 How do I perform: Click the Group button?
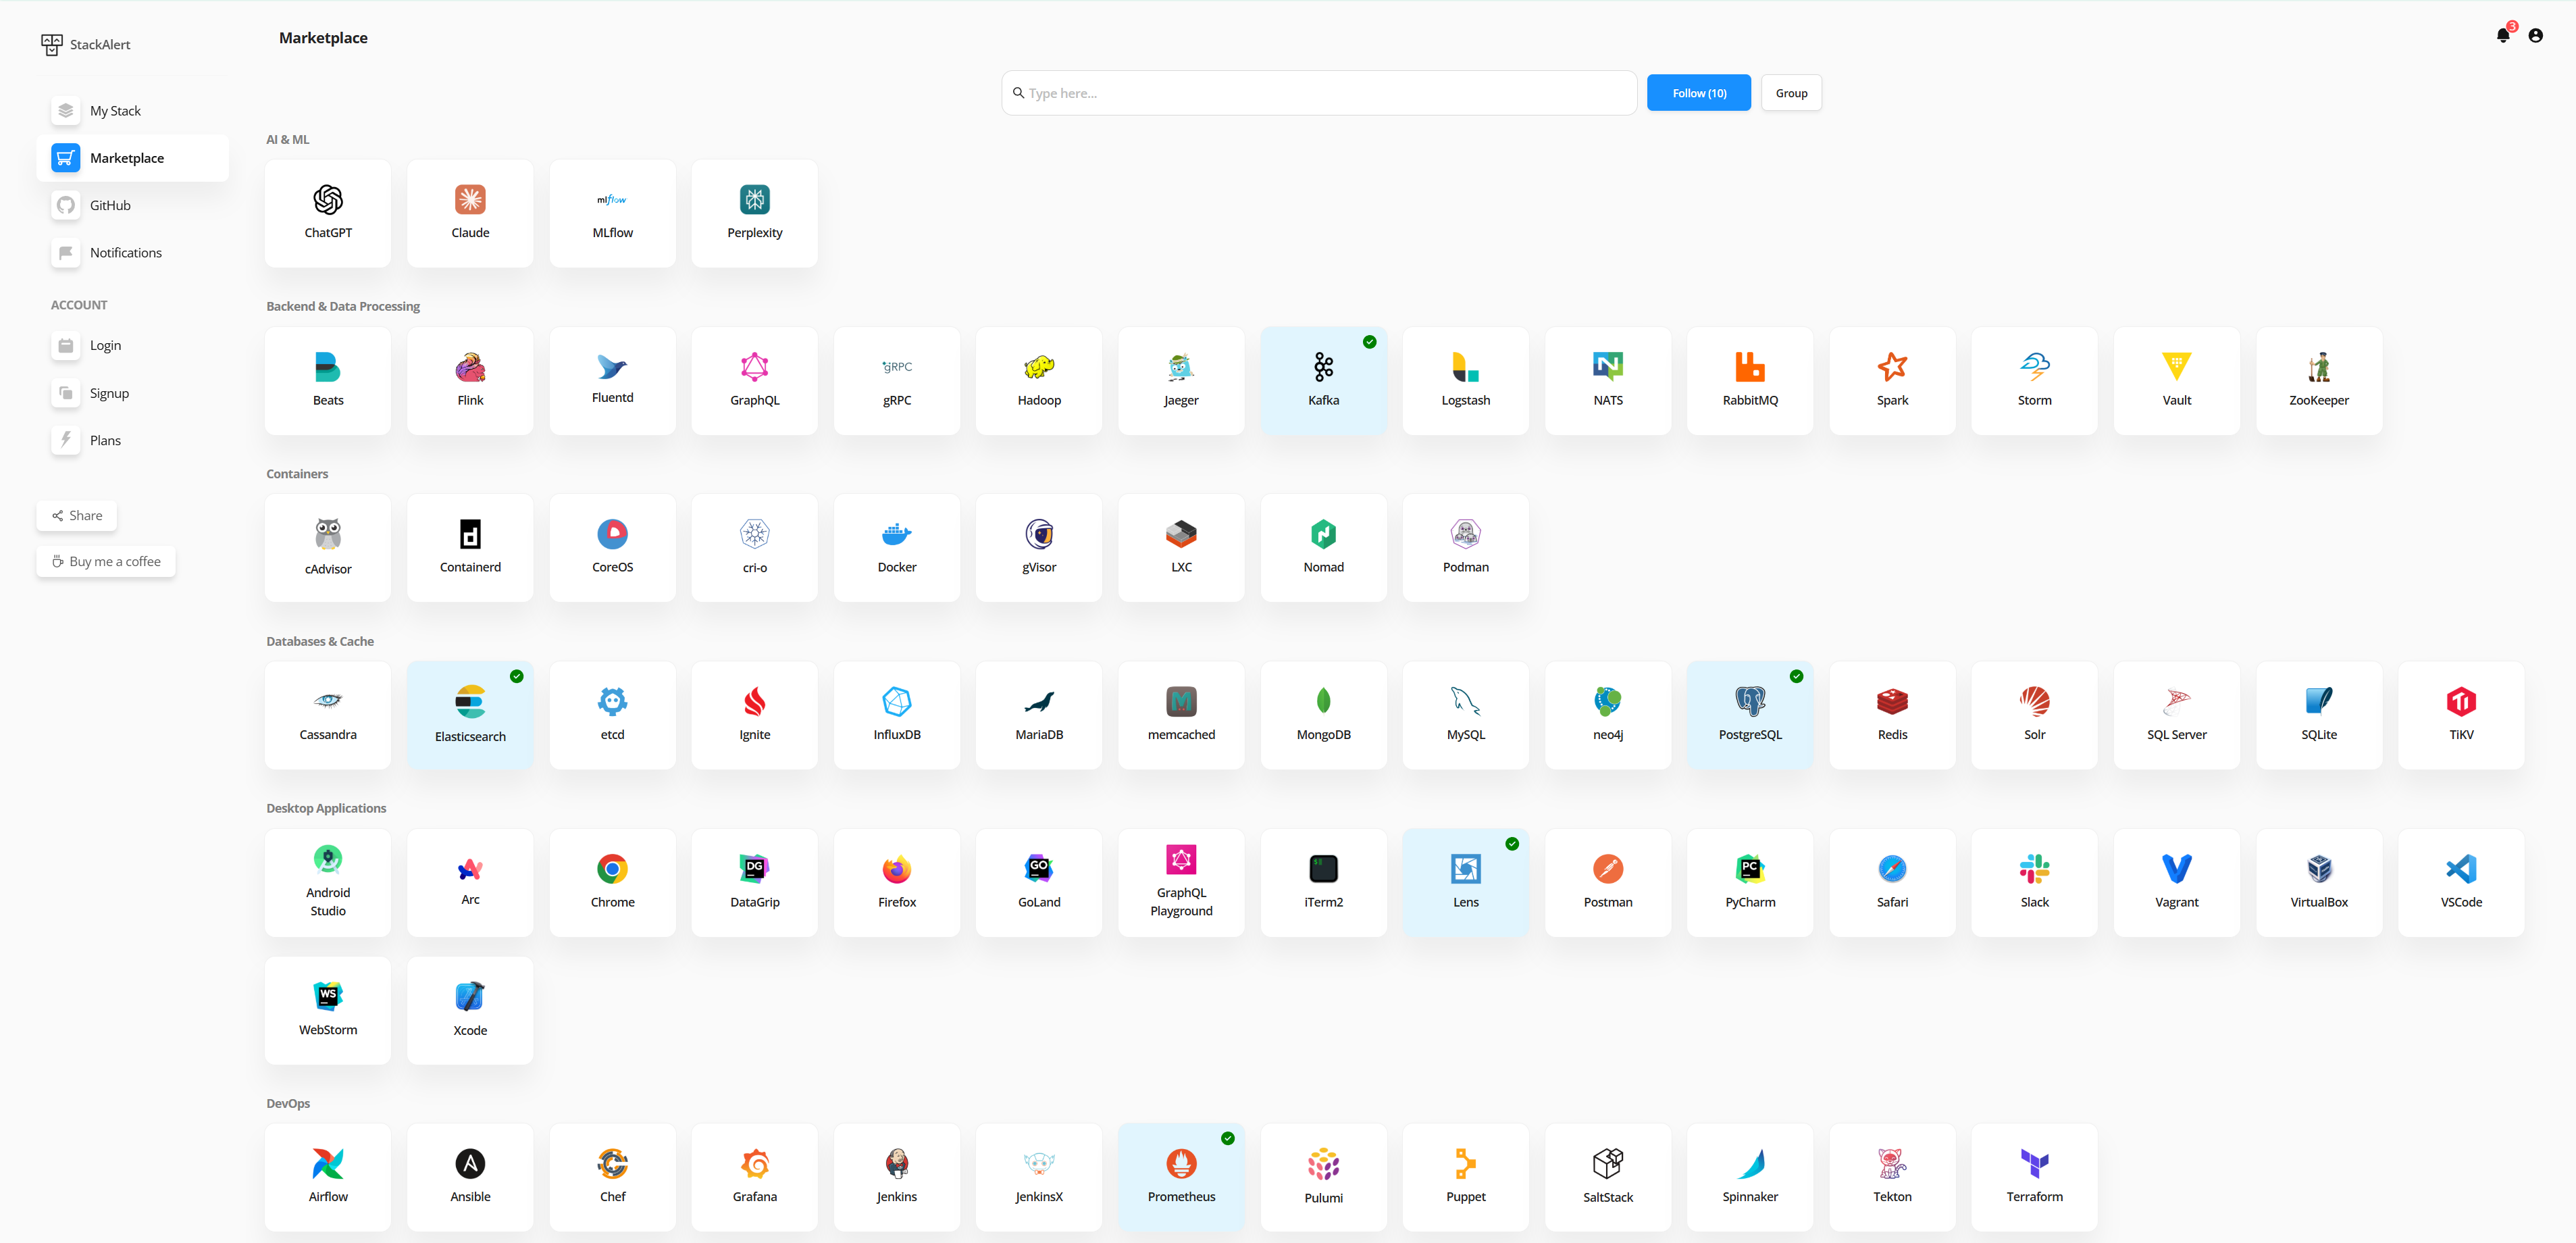click(x=1791, y=93)
